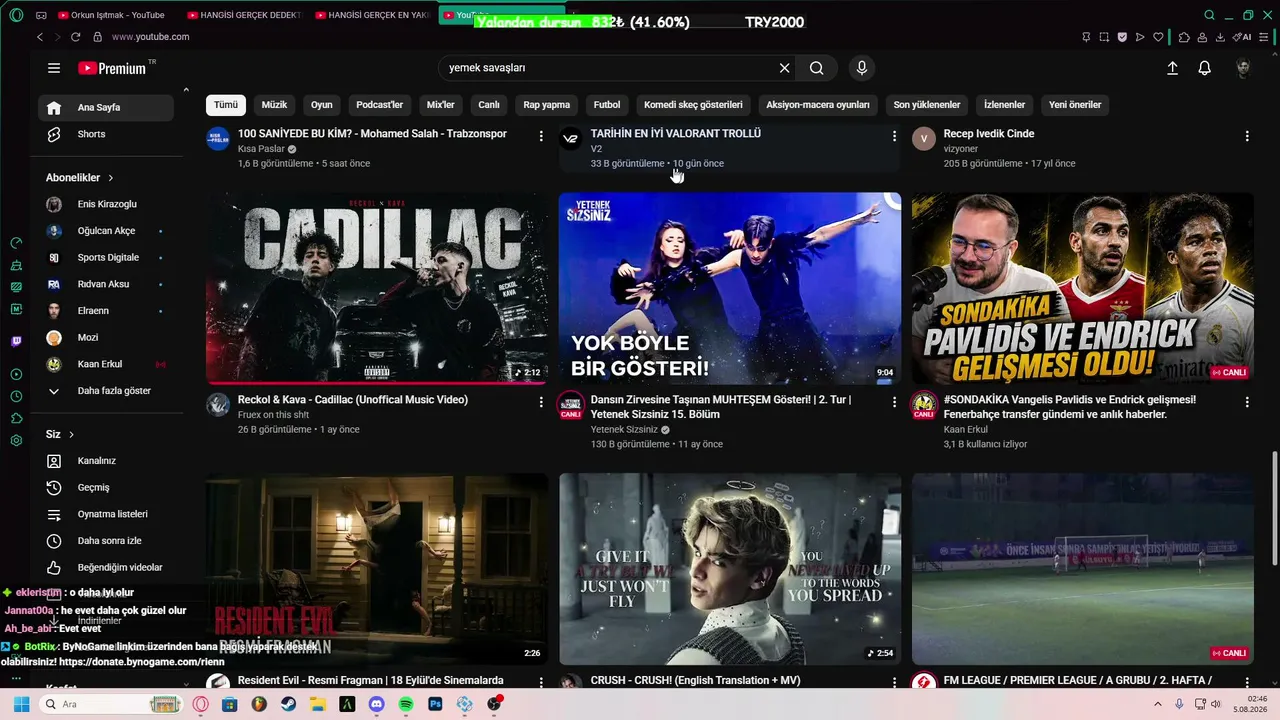Open options for Recep Ivedik Cinde video
This screenshot has width=1280, height=720.
1247,136
